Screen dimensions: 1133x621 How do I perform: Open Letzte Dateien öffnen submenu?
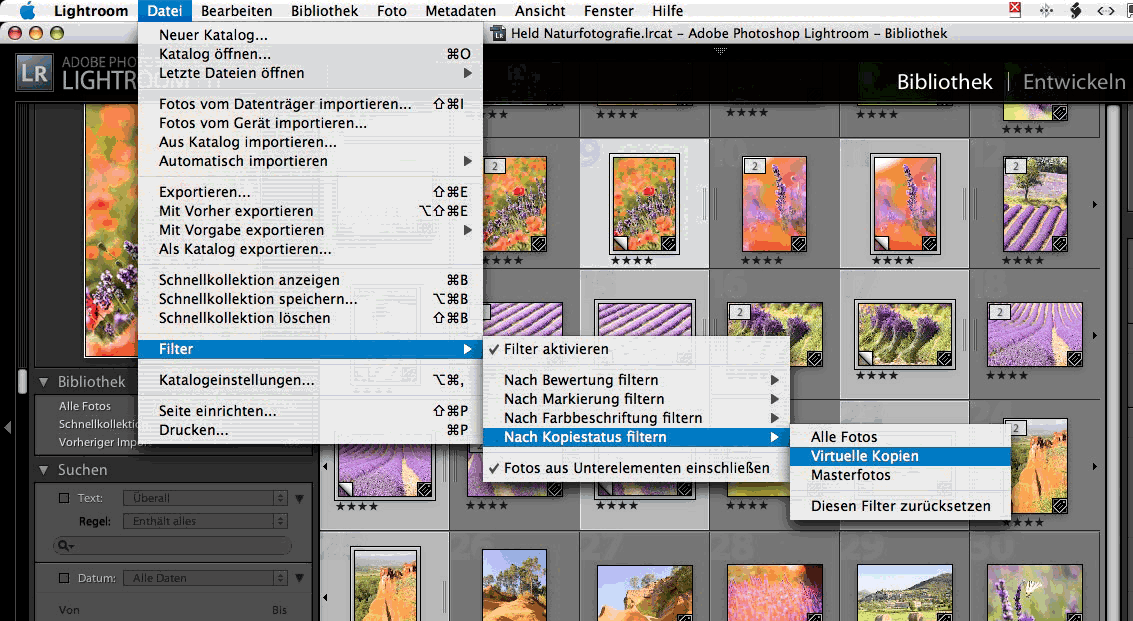pyautogui.click(x=310, y=73)
